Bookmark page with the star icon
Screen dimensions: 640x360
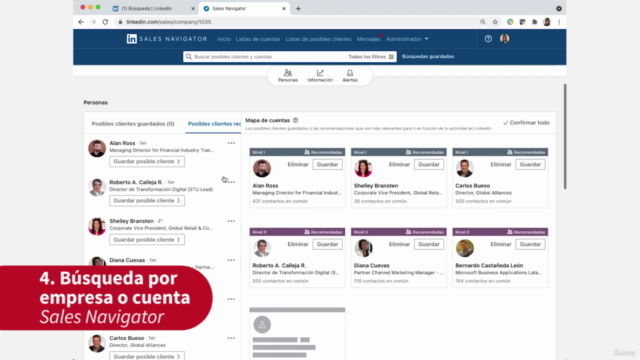tap(495, 22)
